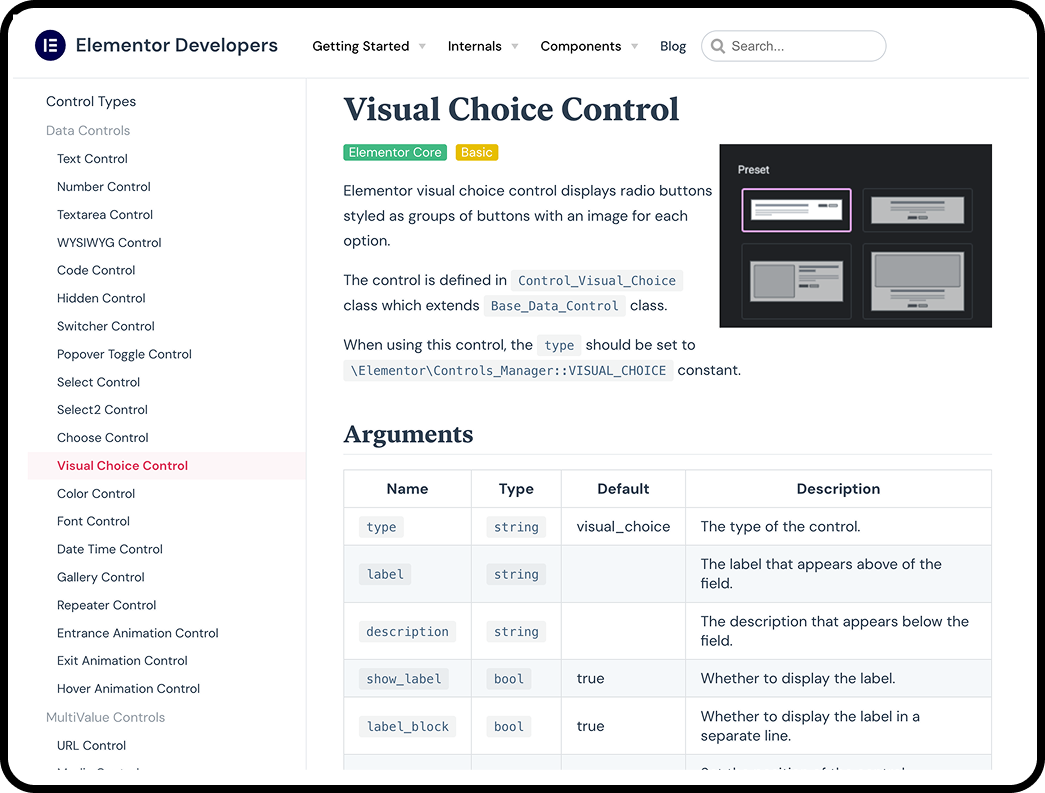Open Select Control page
Viewport: 1045px width, 793px height.
coord(98,382)
